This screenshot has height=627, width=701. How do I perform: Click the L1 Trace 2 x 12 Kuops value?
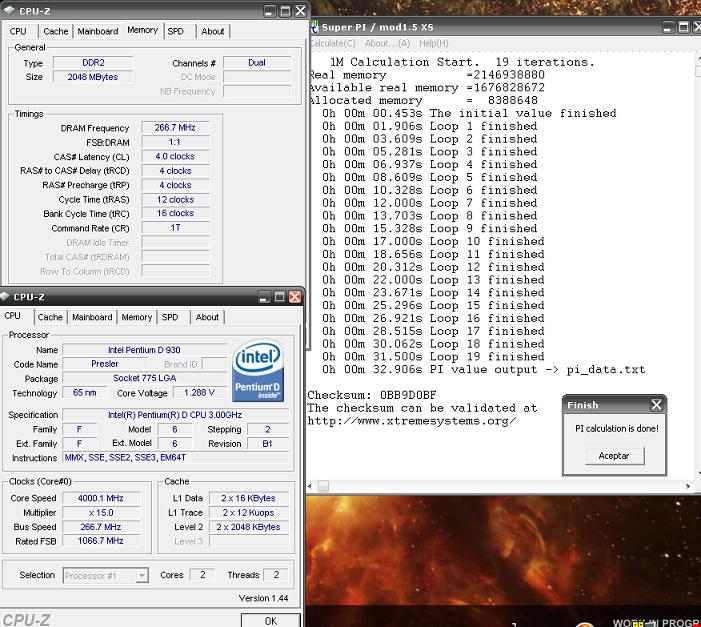(x=249, y=513)
